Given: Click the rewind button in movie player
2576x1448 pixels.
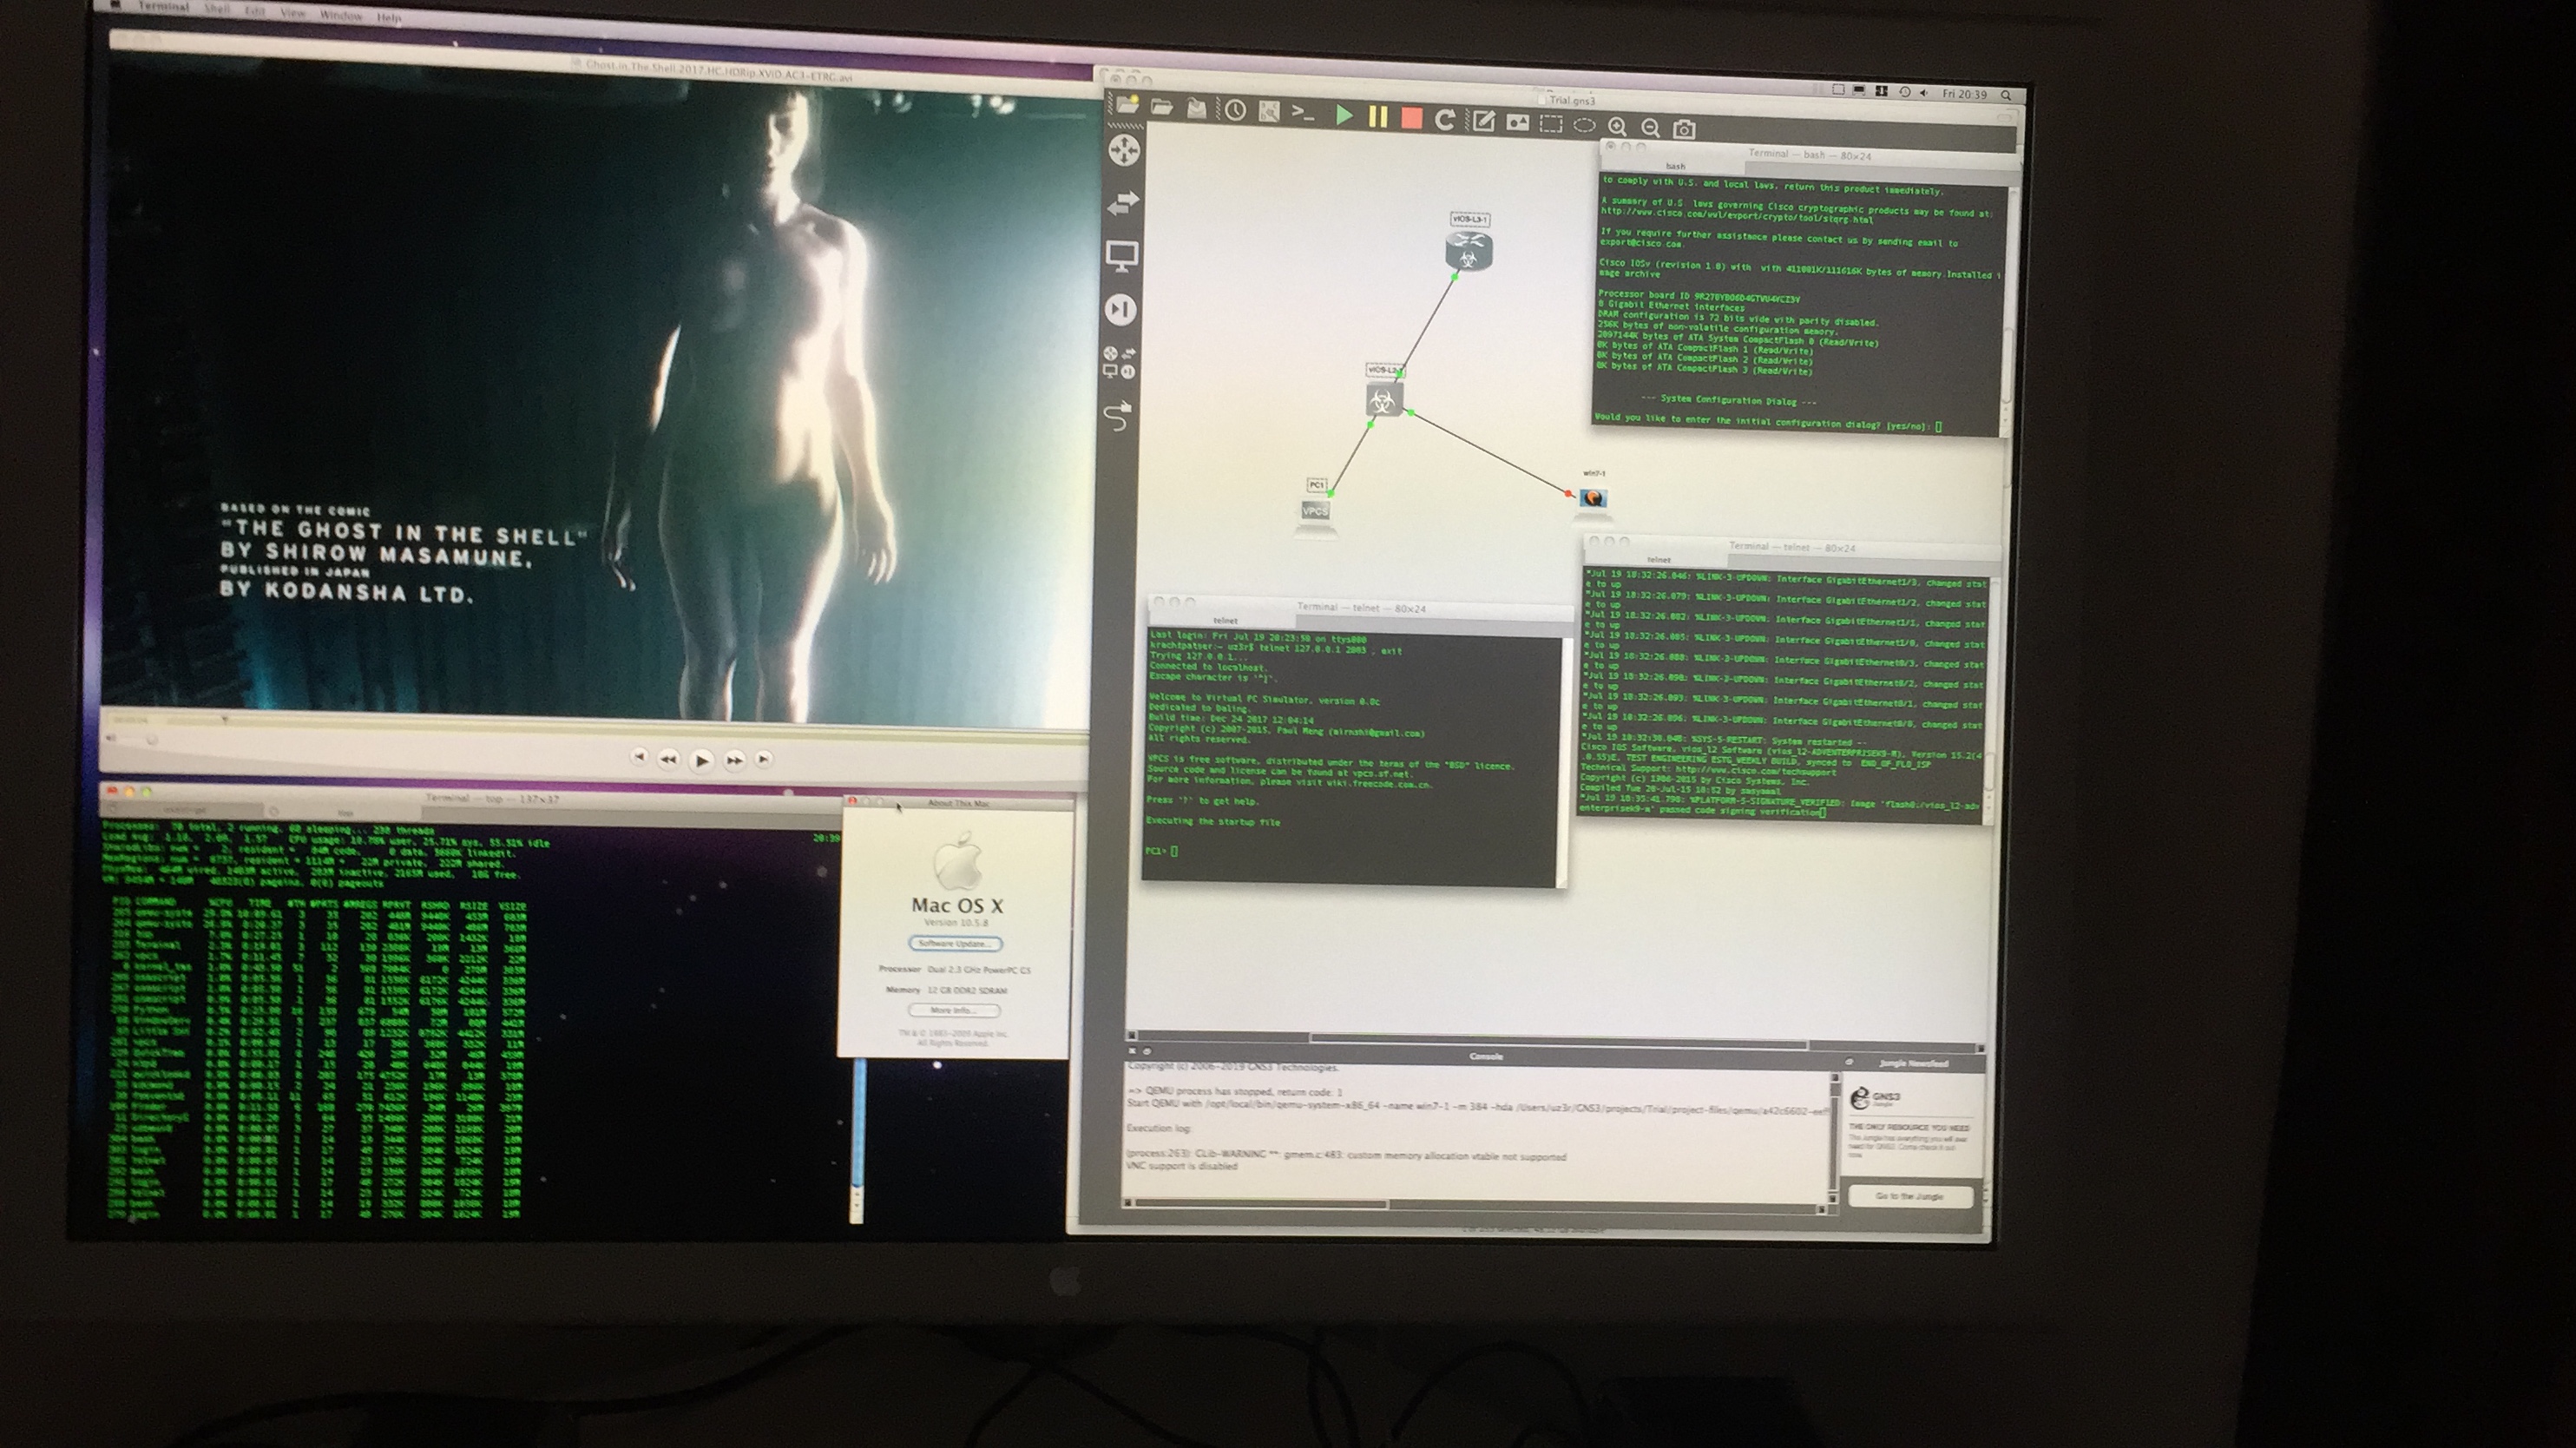Looking at the screenshot, I should tap(668, 759).
